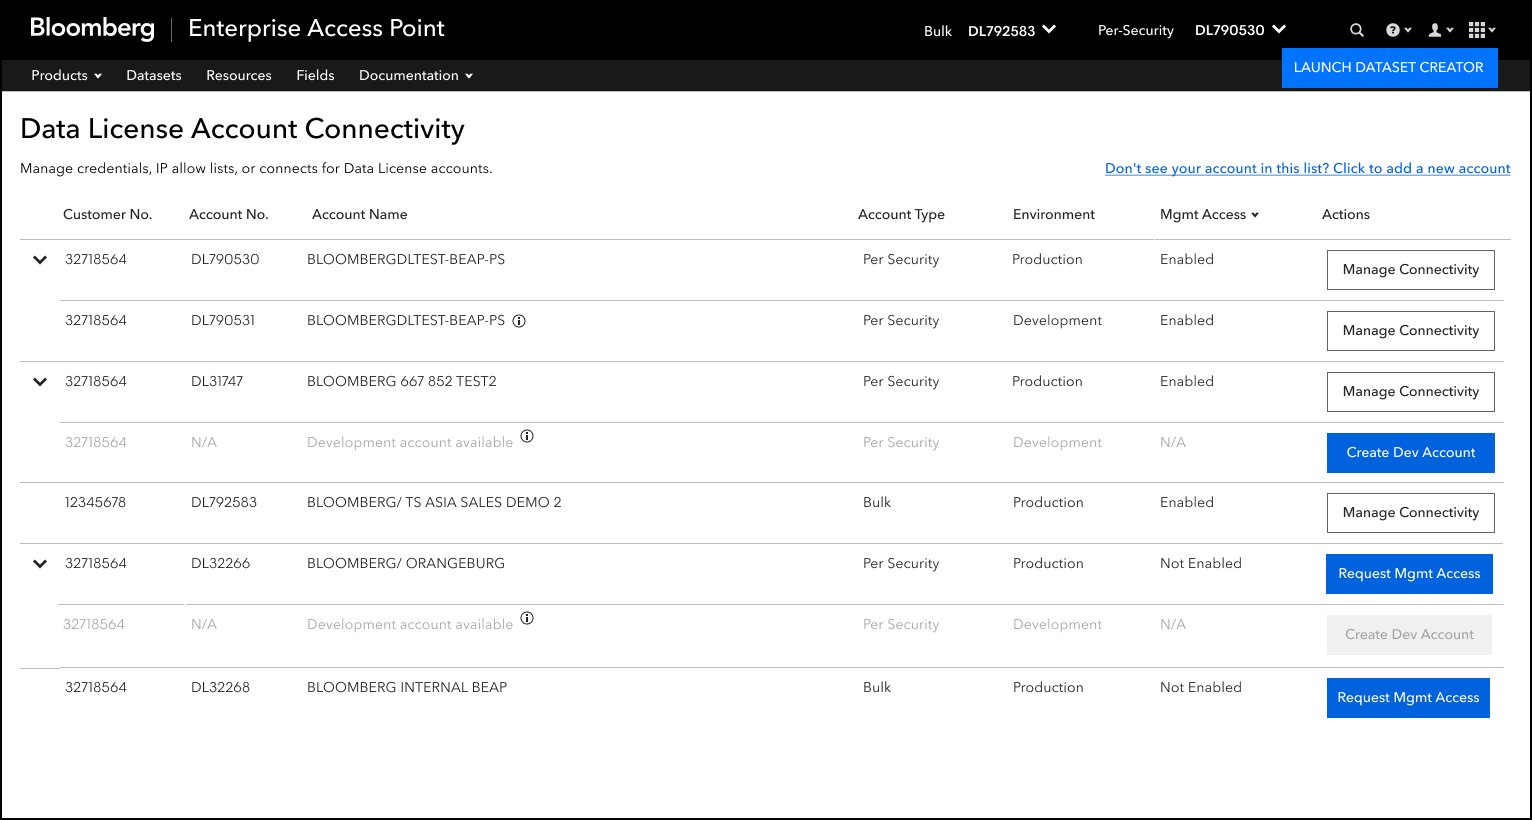Click the search magnifier icon
1532x820 pixels.
pyautogui.click(x=1356, y=30)
